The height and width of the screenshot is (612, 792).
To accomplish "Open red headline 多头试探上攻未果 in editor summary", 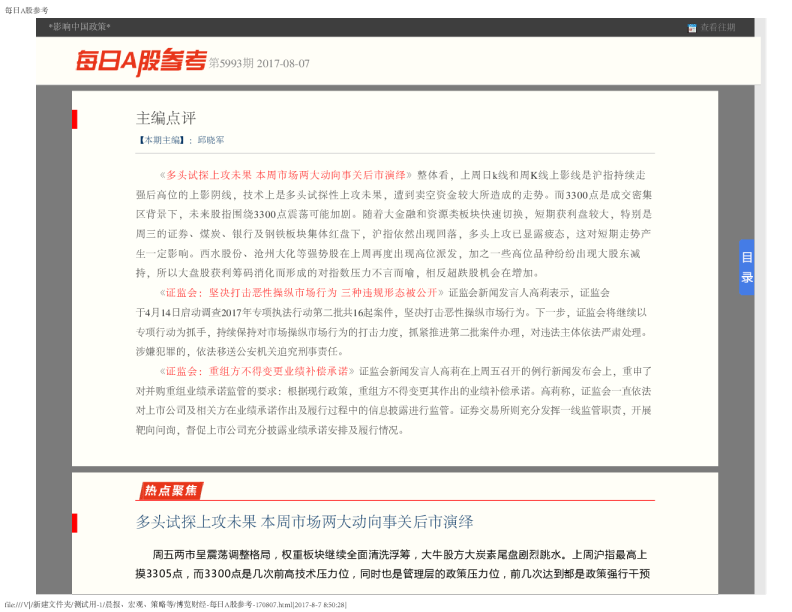I will pos(286,175).
